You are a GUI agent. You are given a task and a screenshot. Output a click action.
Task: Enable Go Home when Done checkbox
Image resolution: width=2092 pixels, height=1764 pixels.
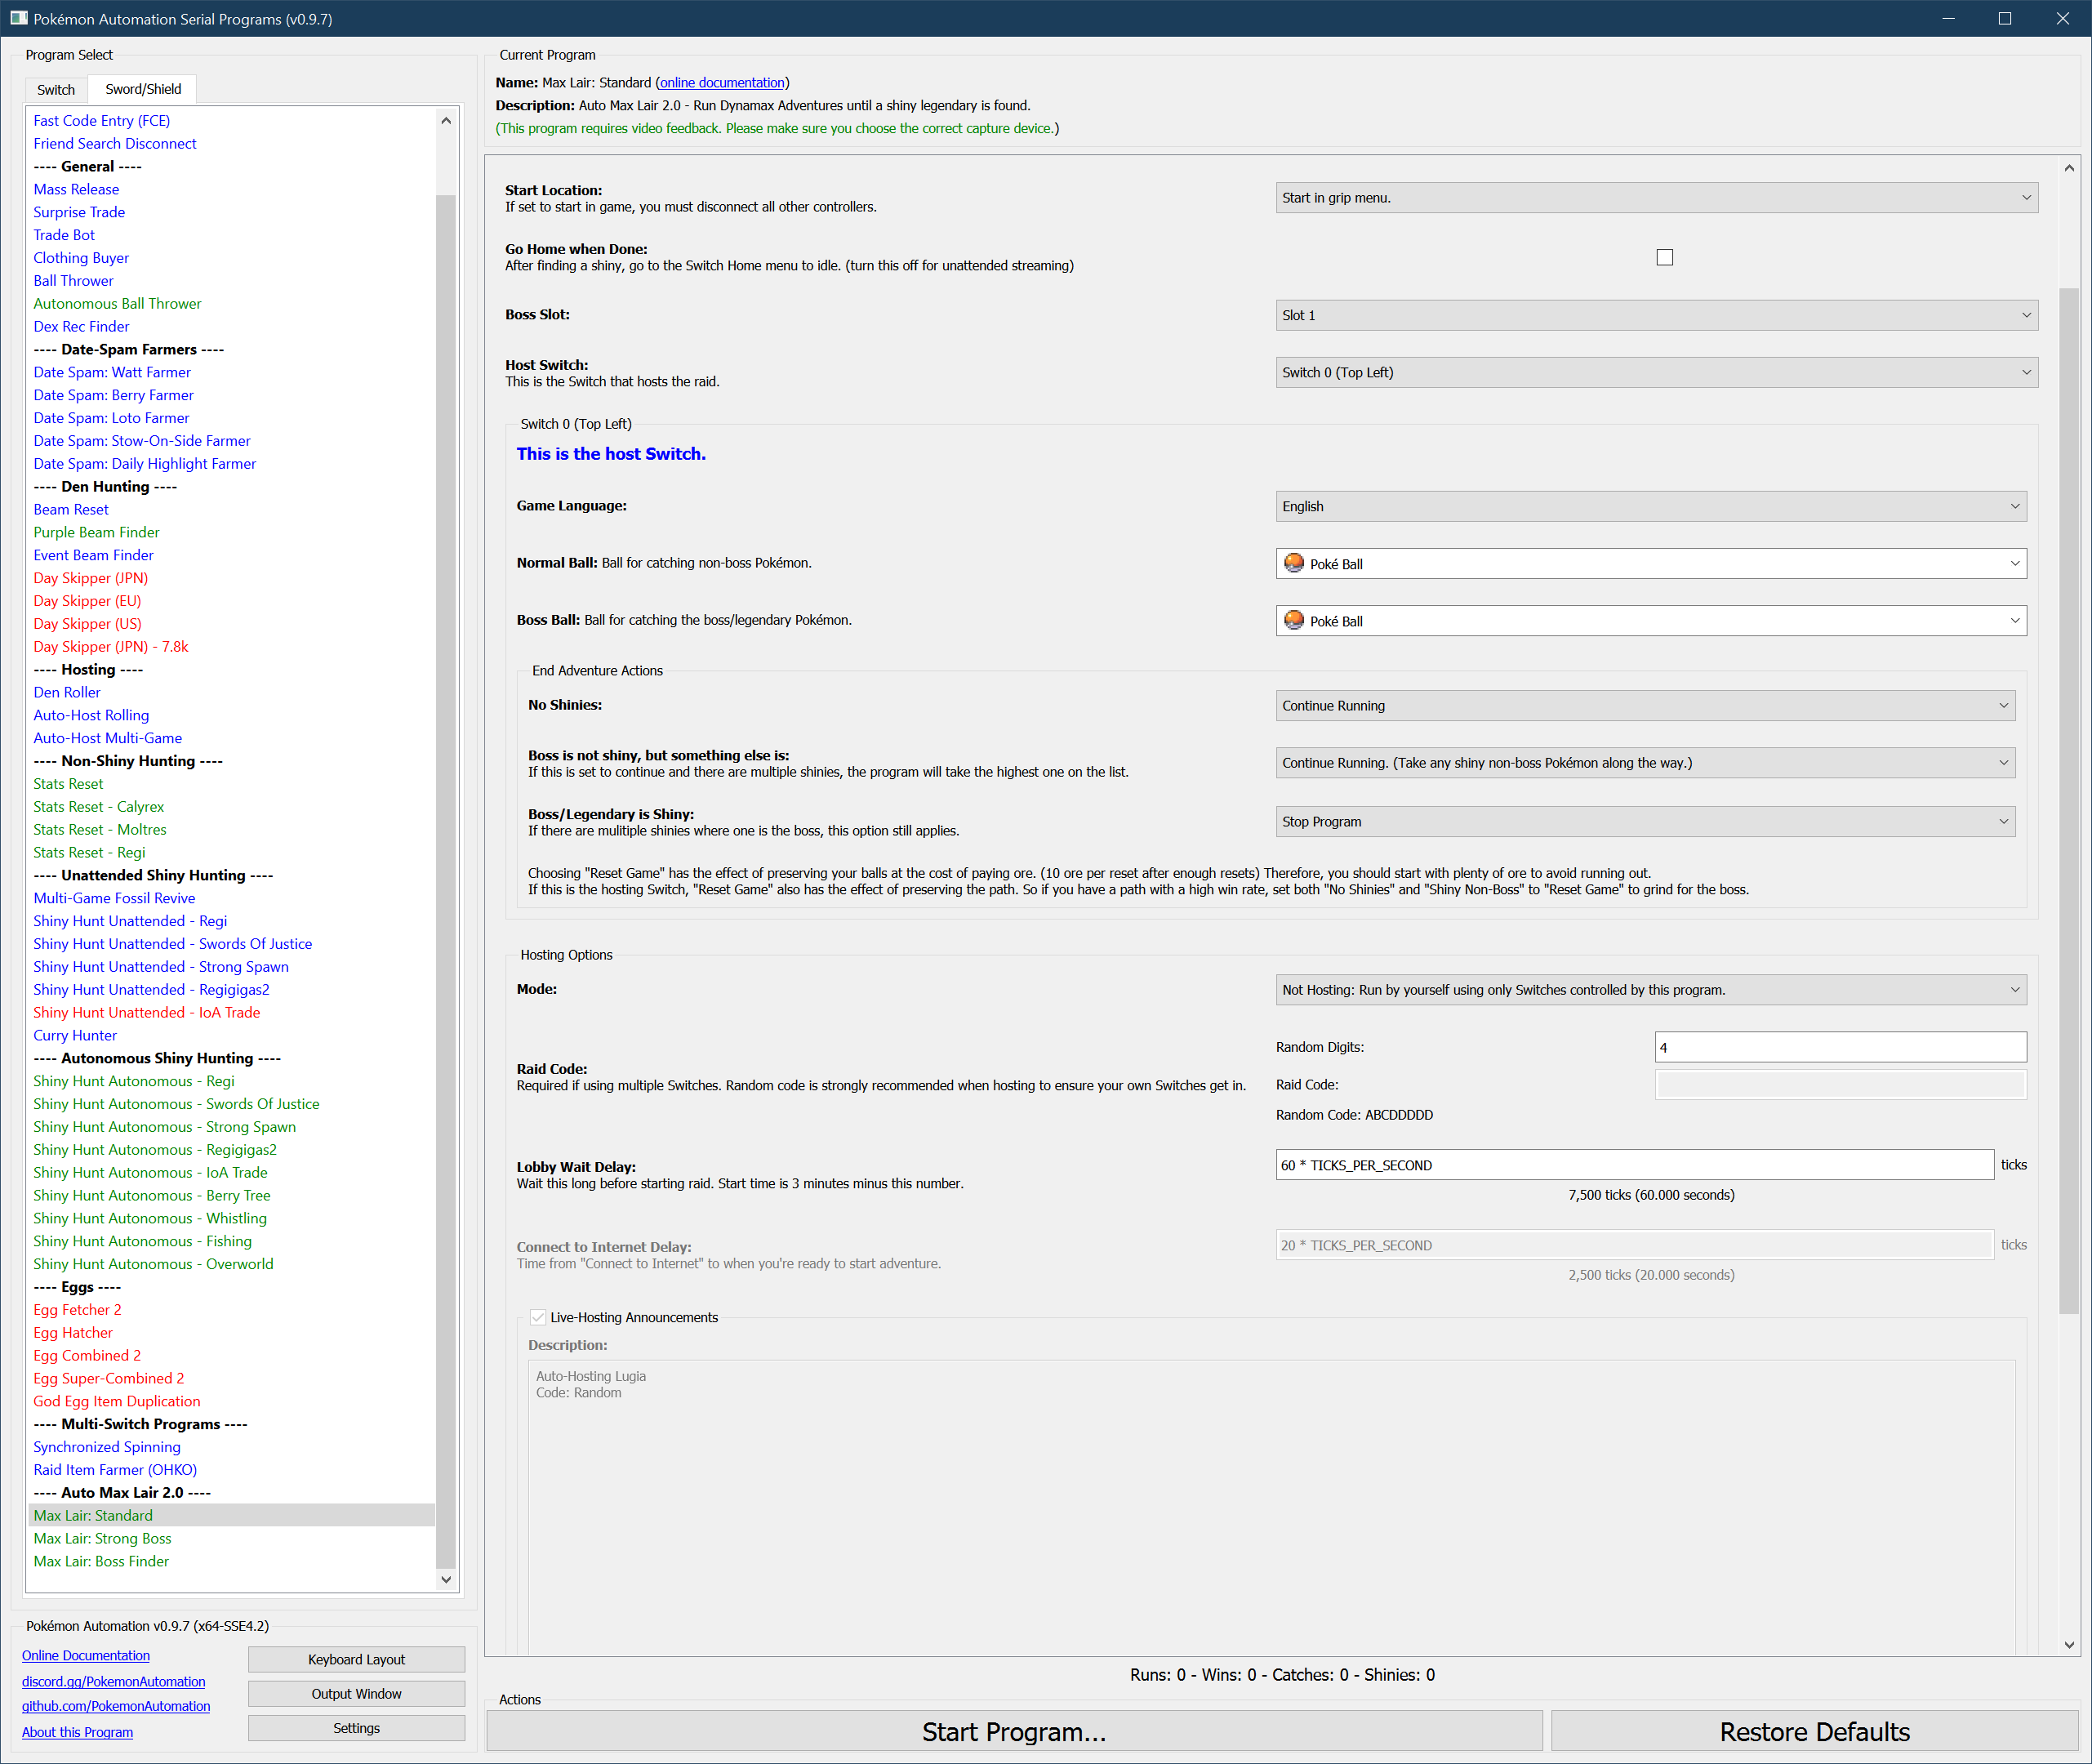[x=1664, y=257]
